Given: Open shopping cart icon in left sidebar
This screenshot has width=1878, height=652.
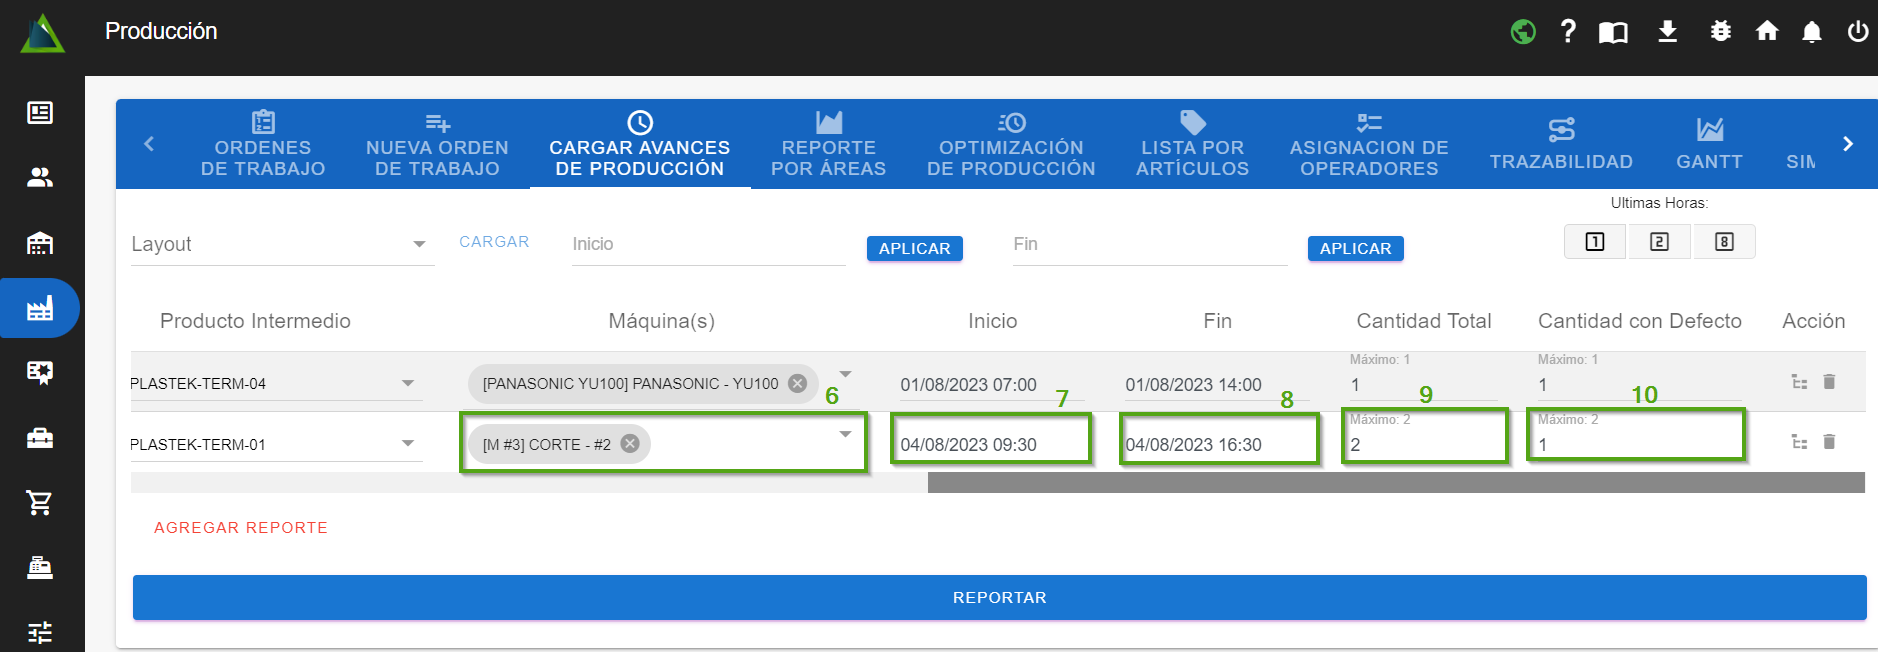Looking at the screenshot, I should point(40,502).
